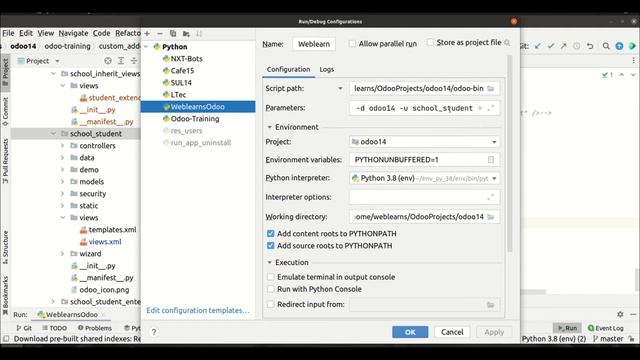Add new configuration with plus icon

click(x=147, y=33)
